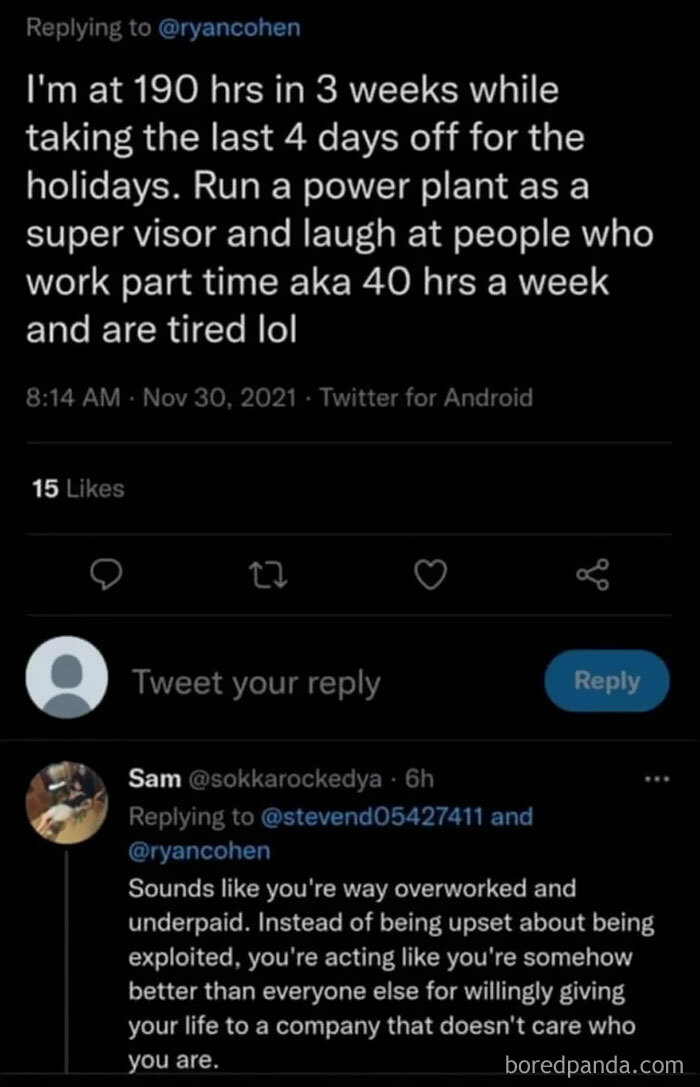The width and height of the screenshot is (700, 1087).
Task: Click the Tweet your reply field
Action: (255, 681)
